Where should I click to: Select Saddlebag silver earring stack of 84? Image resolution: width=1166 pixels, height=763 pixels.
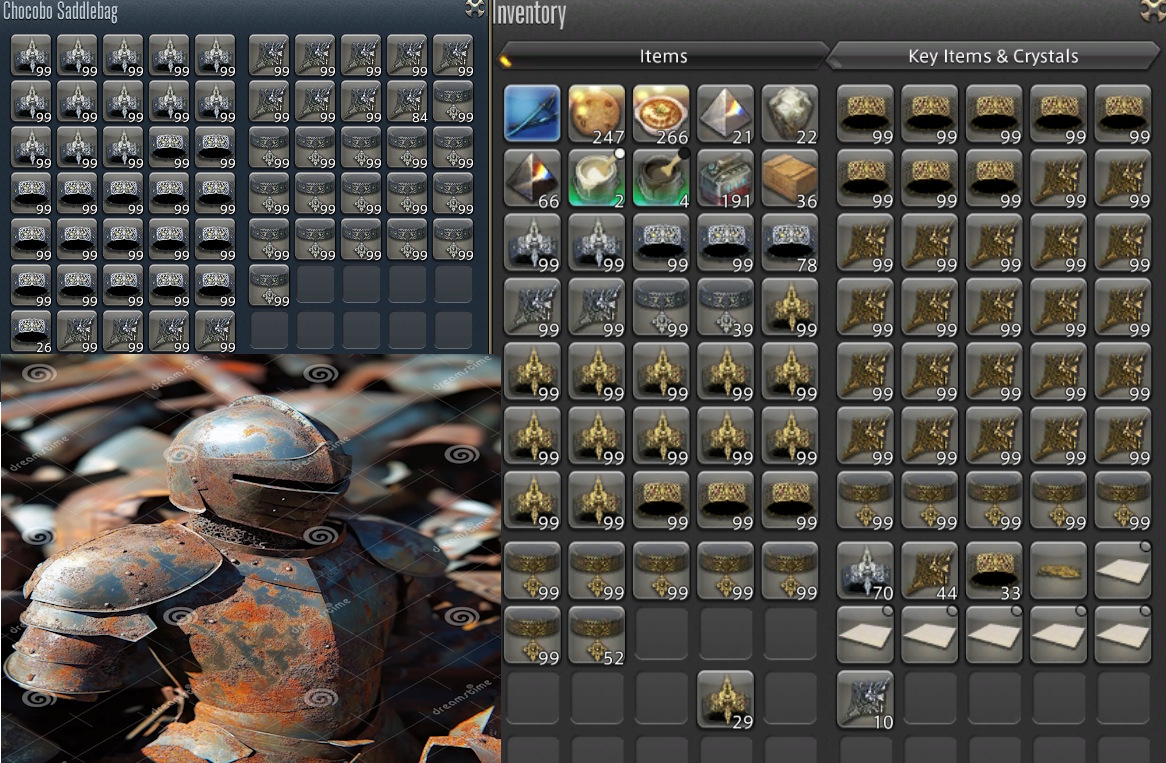click(x=407, y=102)
